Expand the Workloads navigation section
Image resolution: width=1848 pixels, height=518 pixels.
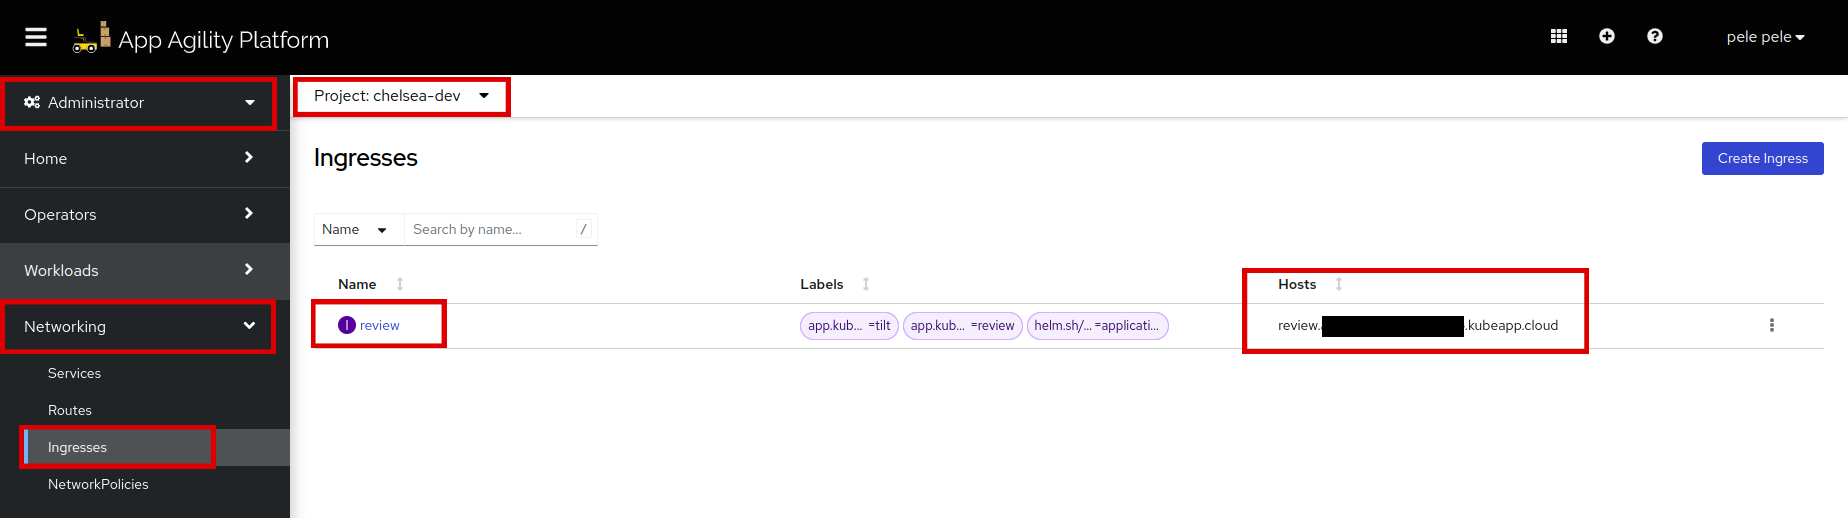click(139, 270)
